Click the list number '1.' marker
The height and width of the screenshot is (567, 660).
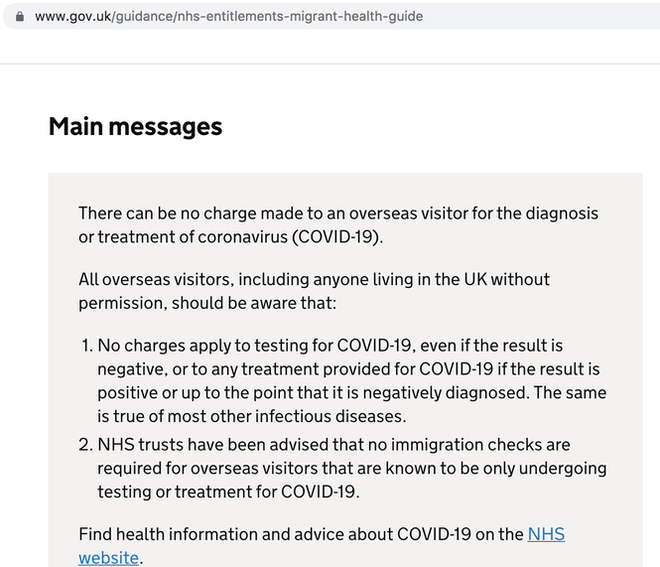pyautogui.click(x=87, y=345)
